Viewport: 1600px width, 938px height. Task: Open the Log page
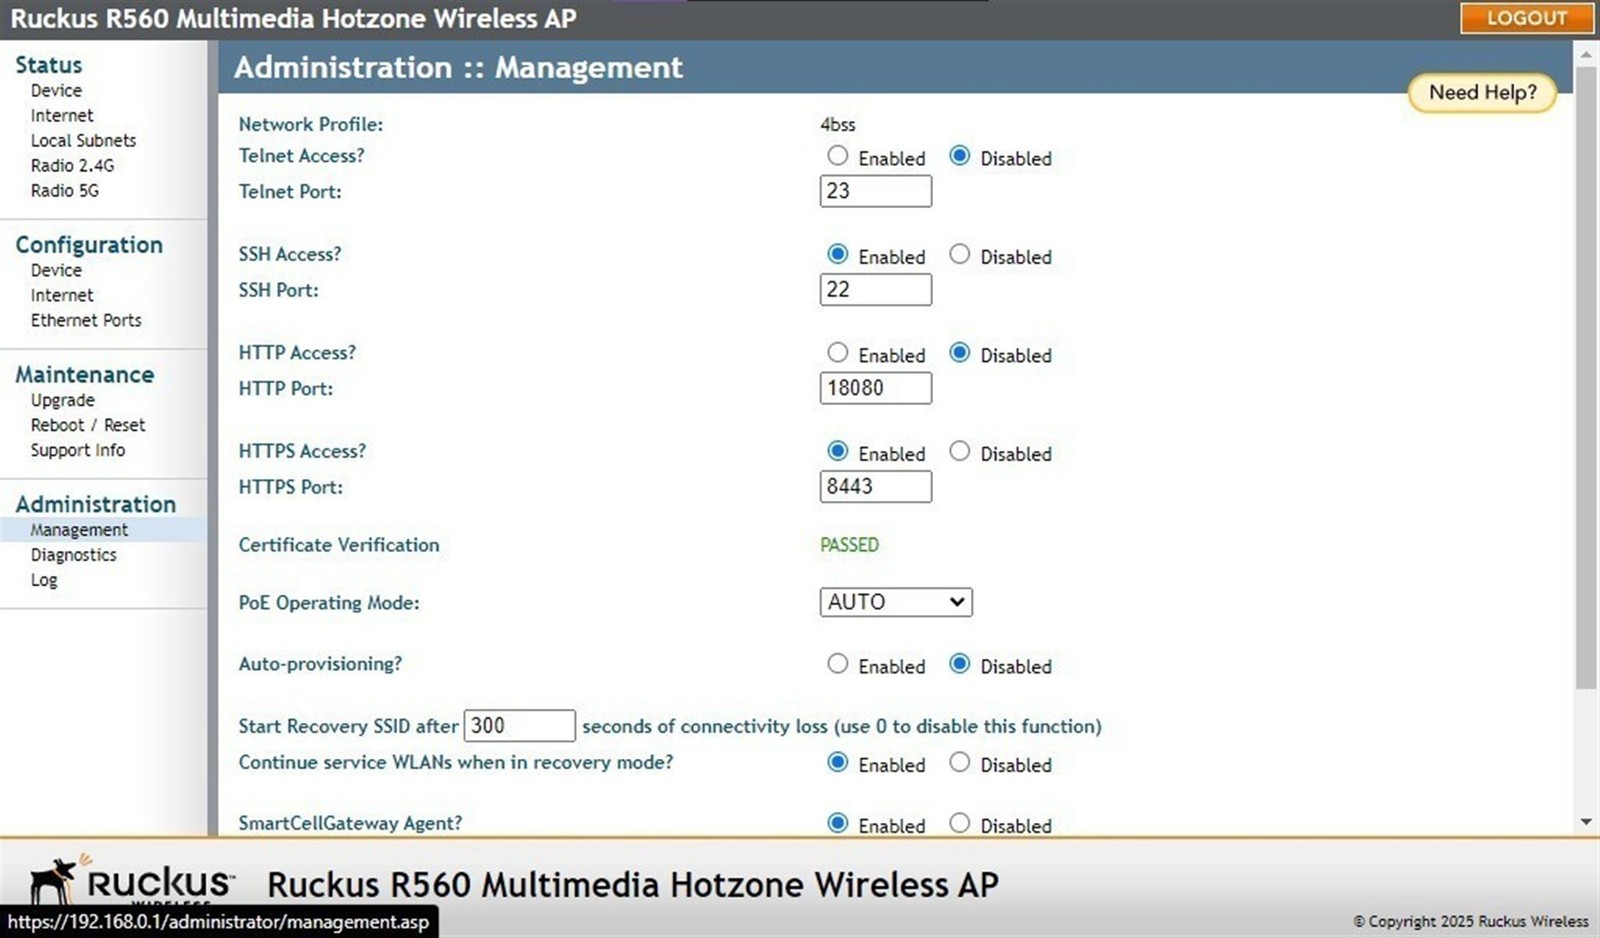pos(44,579)
